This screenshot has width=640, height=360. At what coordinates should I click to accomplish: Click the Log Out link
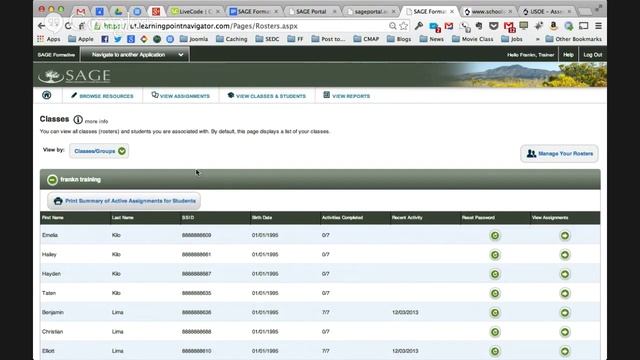(593, 55)
